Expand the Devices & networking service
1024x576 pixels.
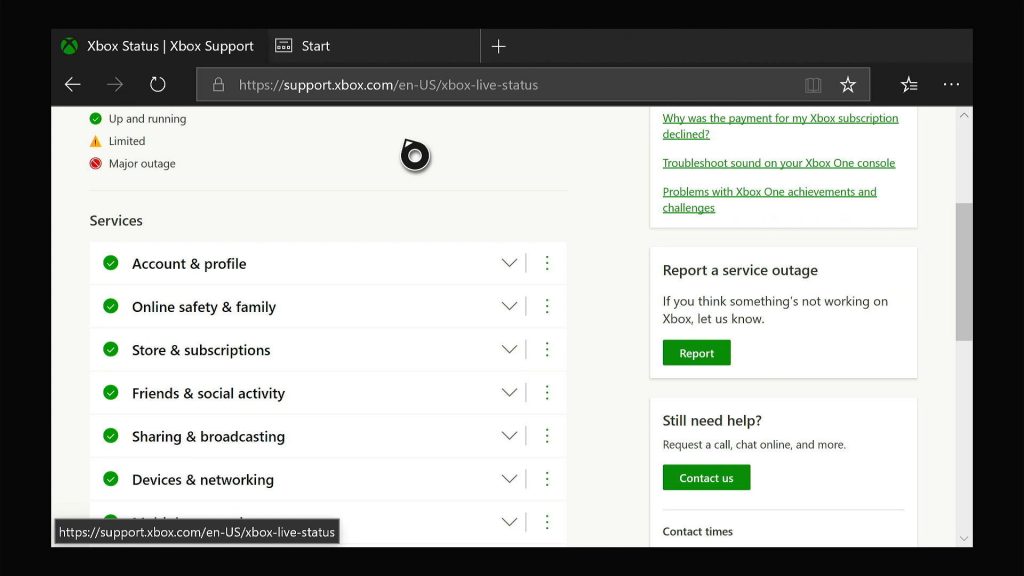coord(509,479)
